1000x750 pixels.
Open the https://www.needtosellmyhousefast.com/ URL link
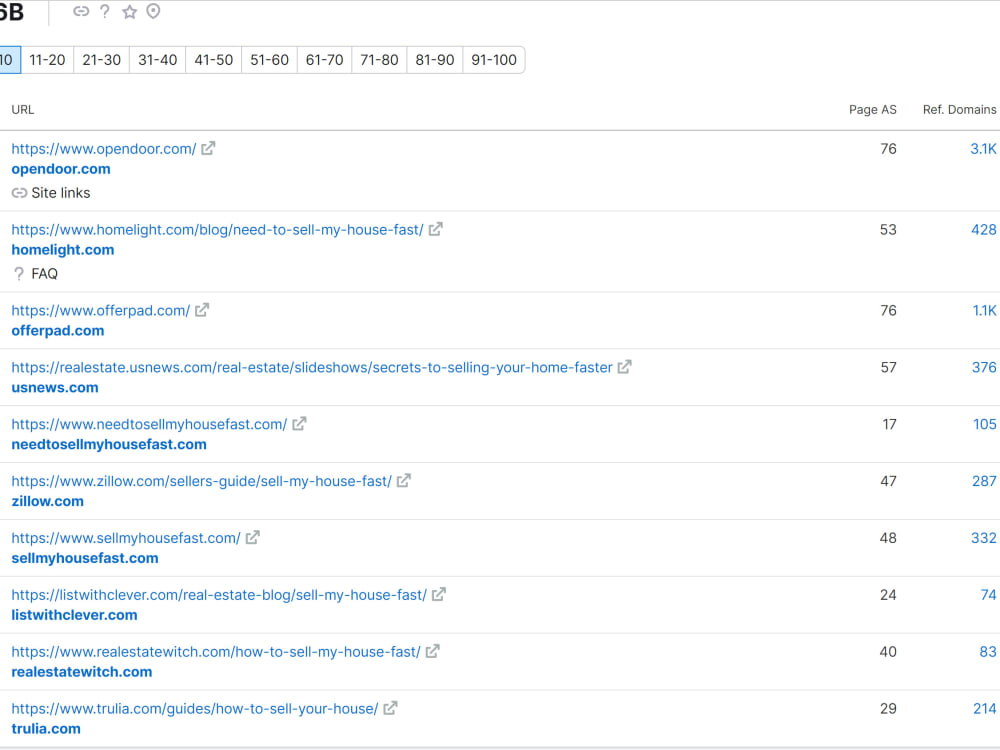[149, 424]
